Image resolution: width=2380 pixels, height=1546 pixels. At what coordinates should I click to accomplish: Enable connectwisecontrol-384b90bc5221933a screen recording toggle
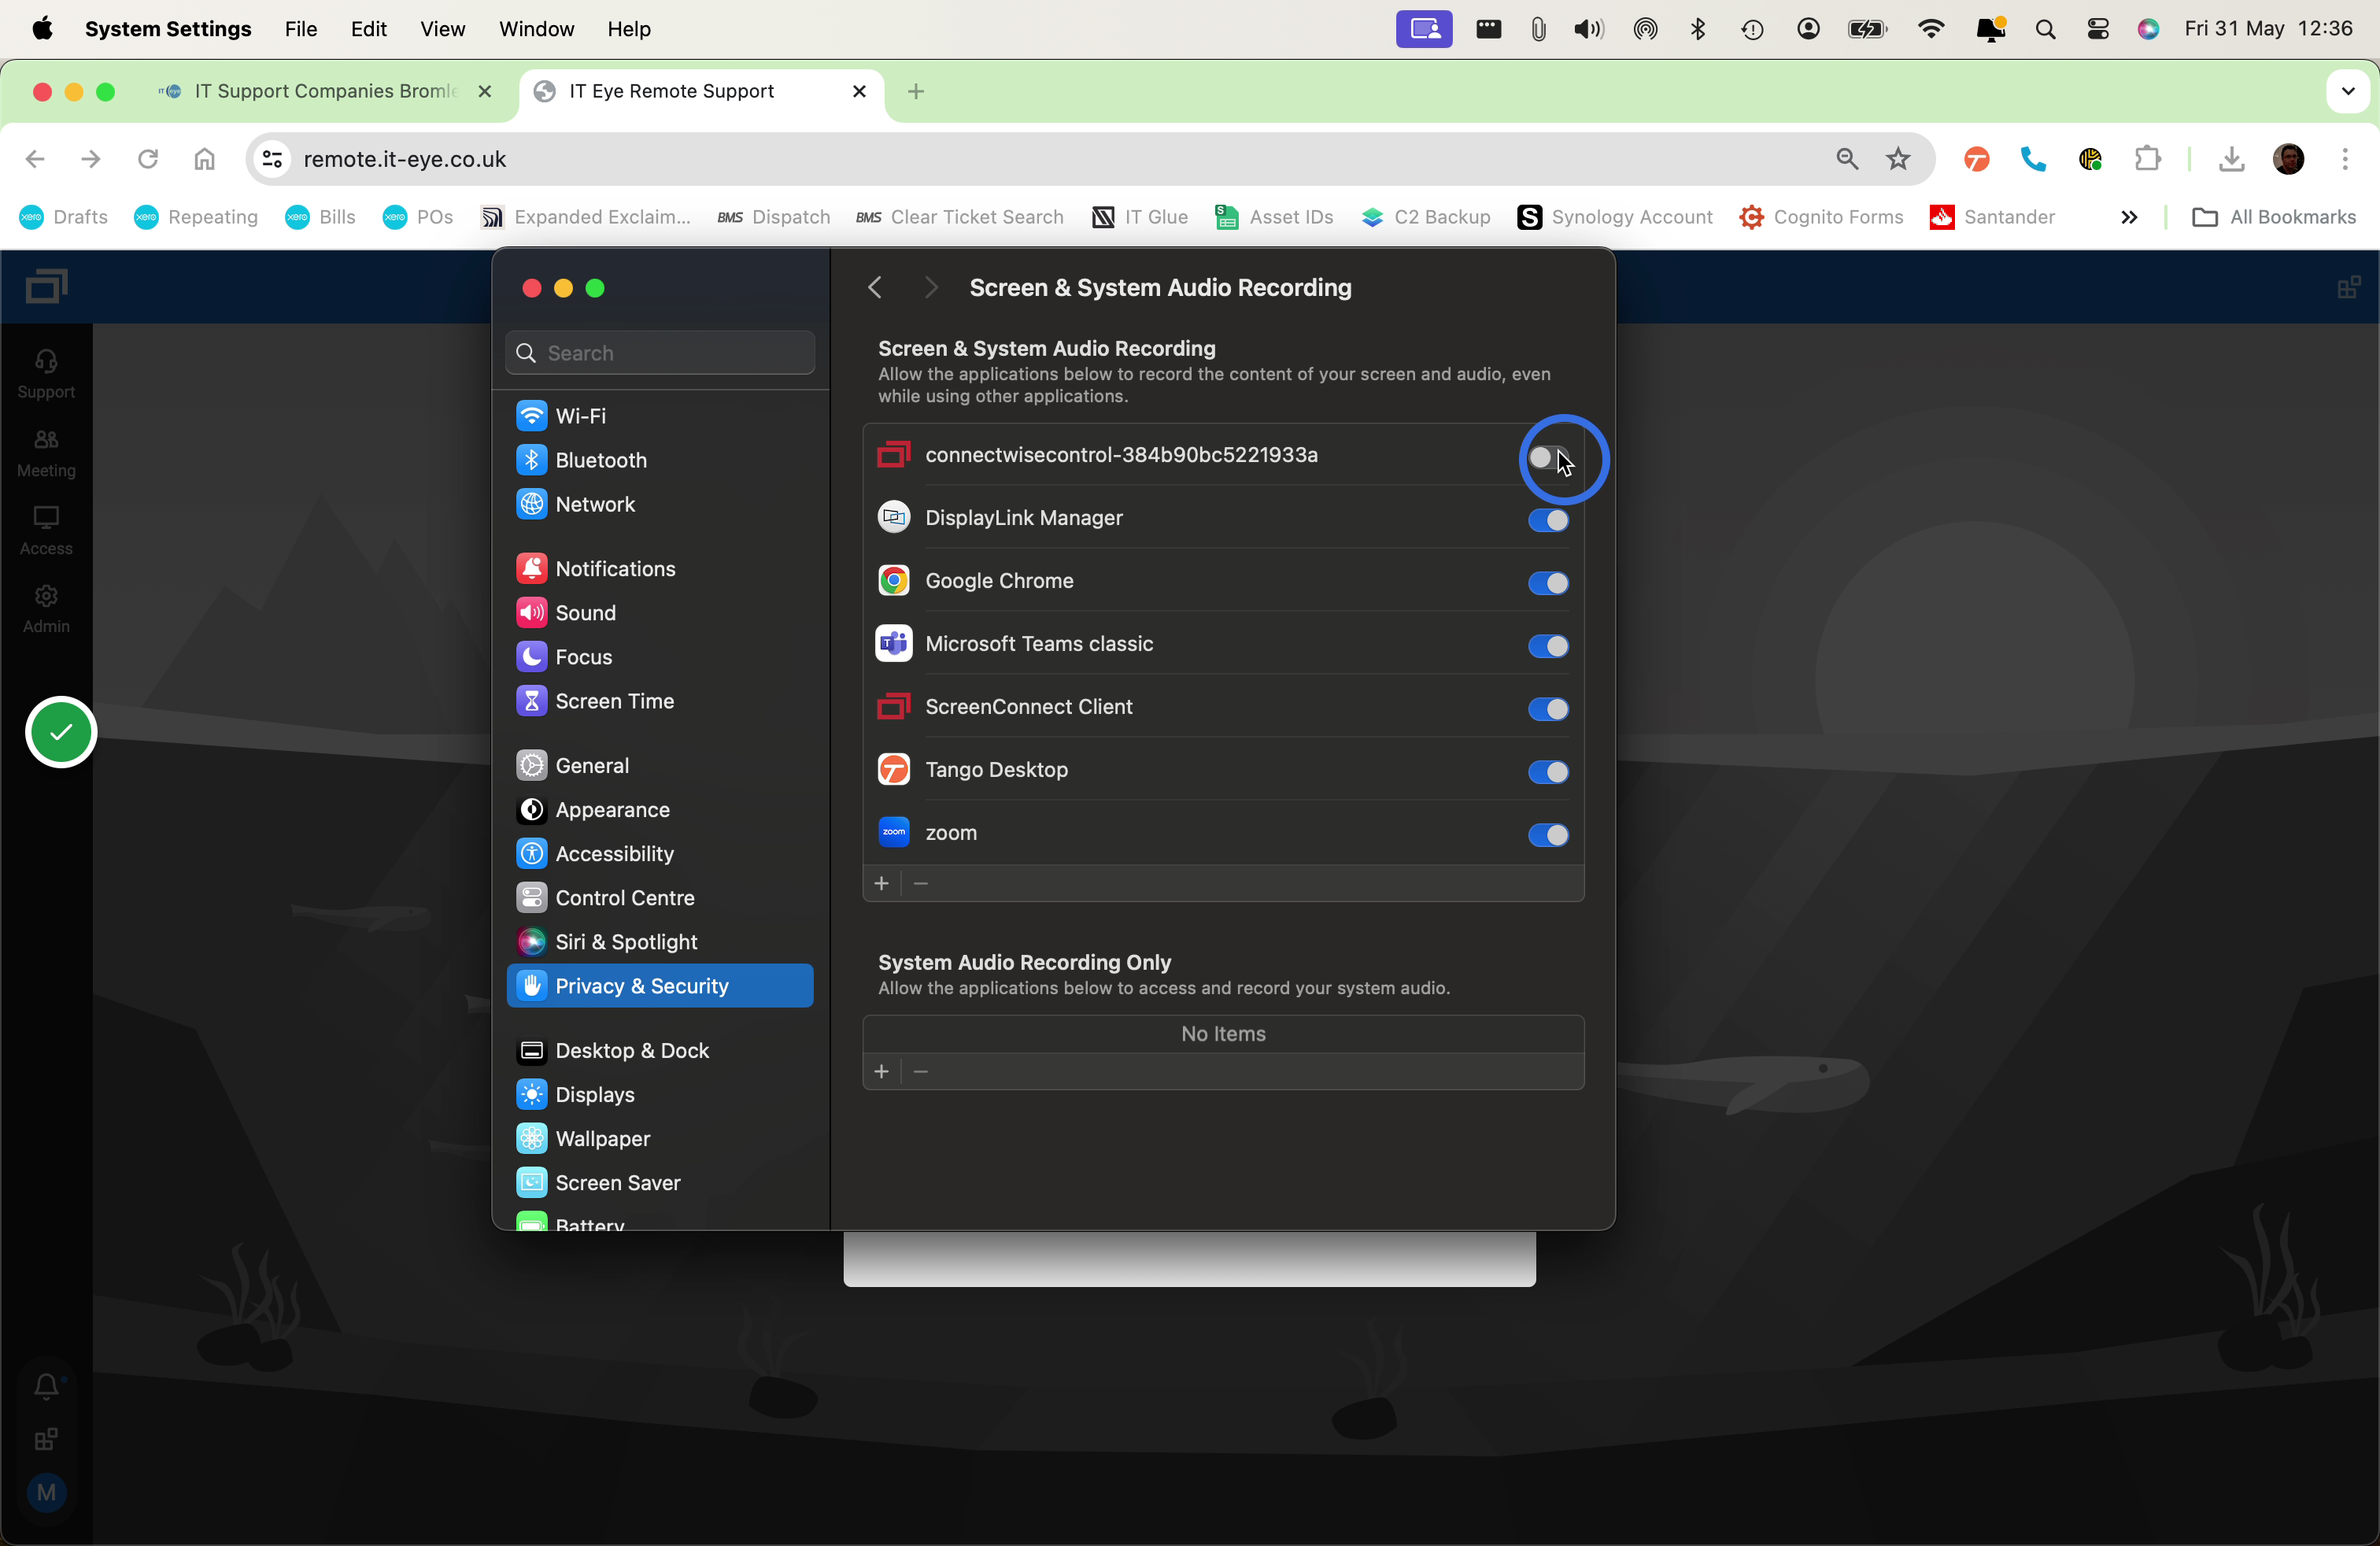coord(1548,458)
